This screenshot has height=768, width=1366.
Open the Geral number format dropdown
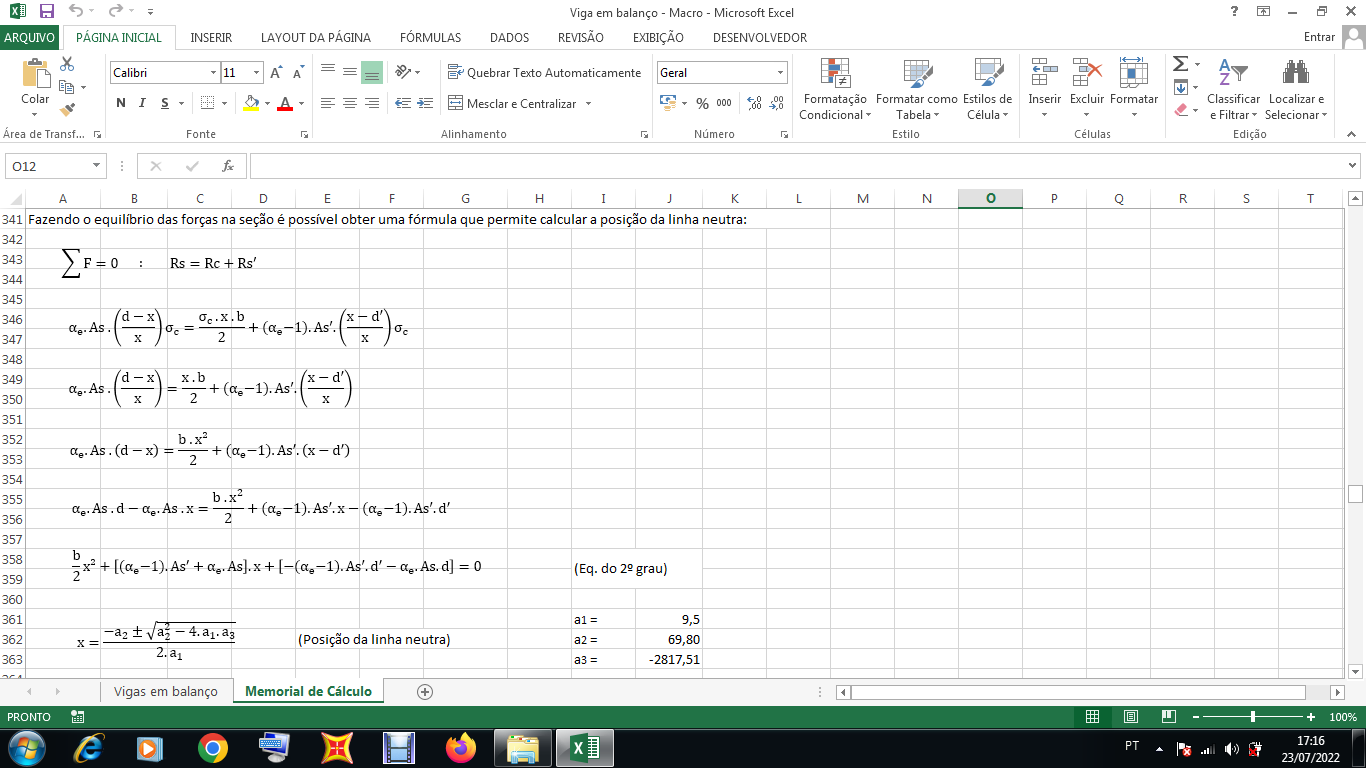(780, 73)
